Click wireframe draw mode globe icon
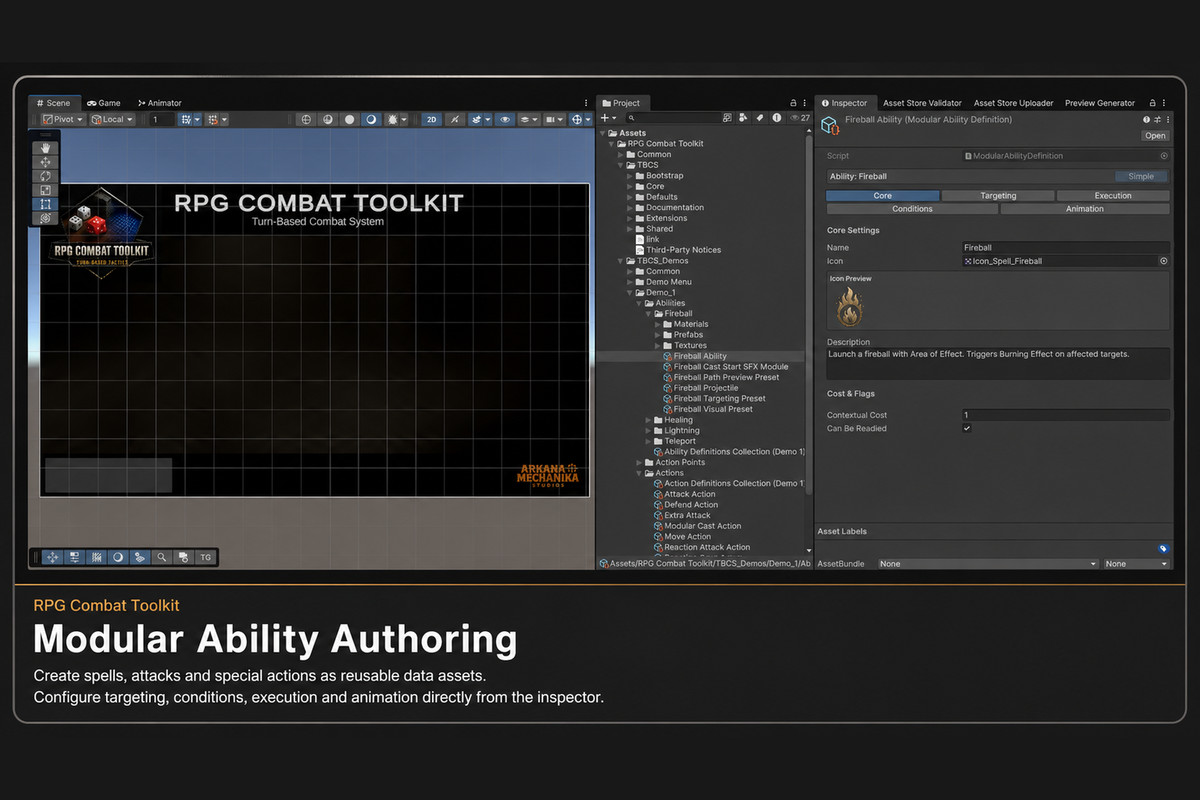This screenshot has height=800, width=1200. click(307, 119)
